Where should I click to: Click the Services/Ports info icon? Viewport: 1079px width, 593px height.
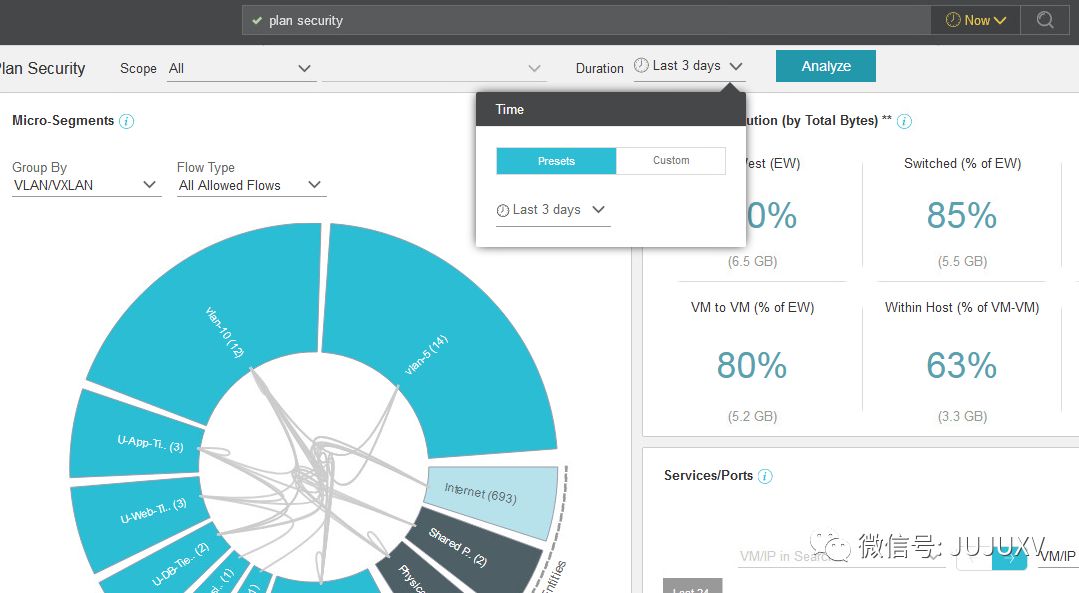click(765, 476)
